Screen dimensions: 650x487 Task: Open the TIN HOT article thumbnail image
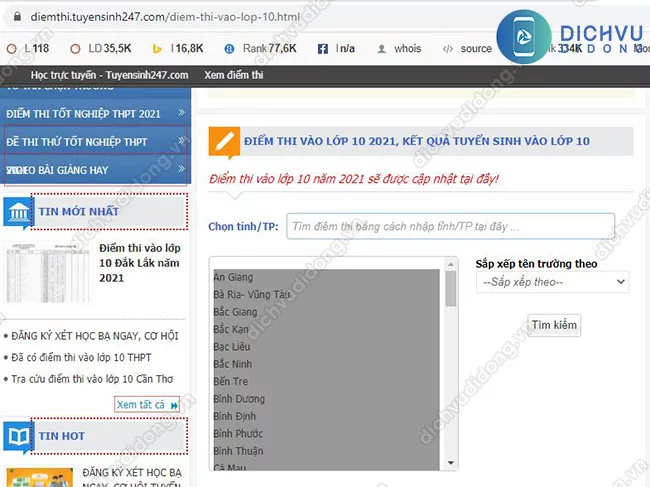click(40, 477)
